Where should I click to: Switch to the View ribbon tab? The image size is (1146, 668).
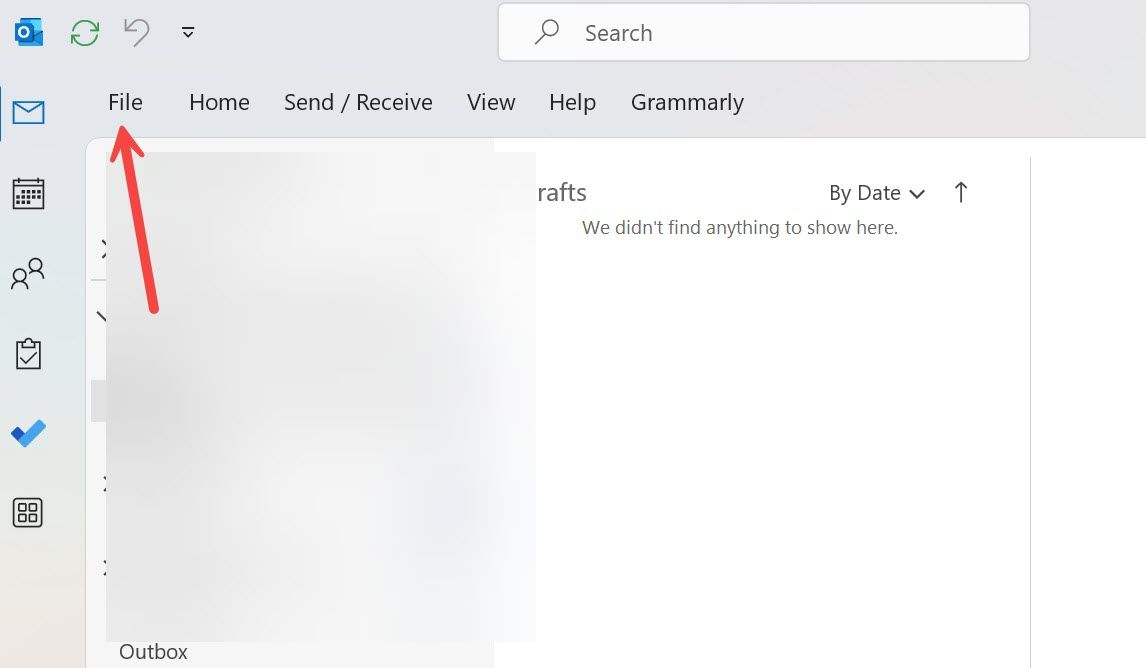point(490,101)
